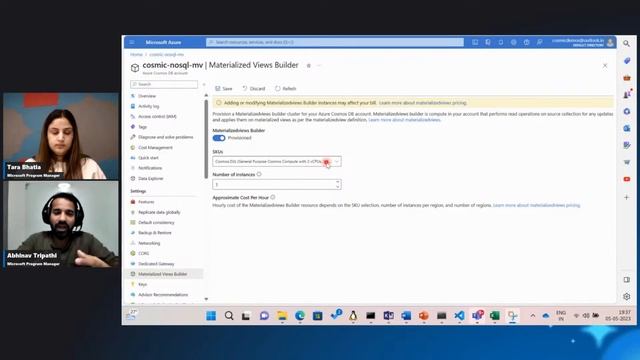This screenshot has height=360, width=640.
Task: Collapse the resource menu with the chevron
Action: tap(204, 84)
